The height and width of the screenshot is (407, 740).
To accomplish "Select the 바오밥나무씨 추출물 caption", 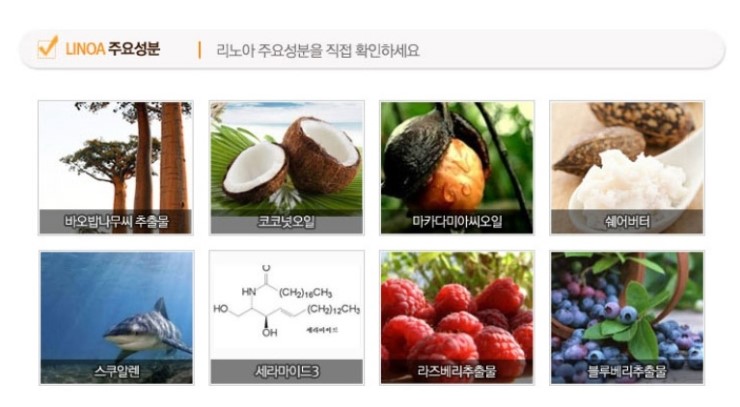I will [x=116, y=221].
